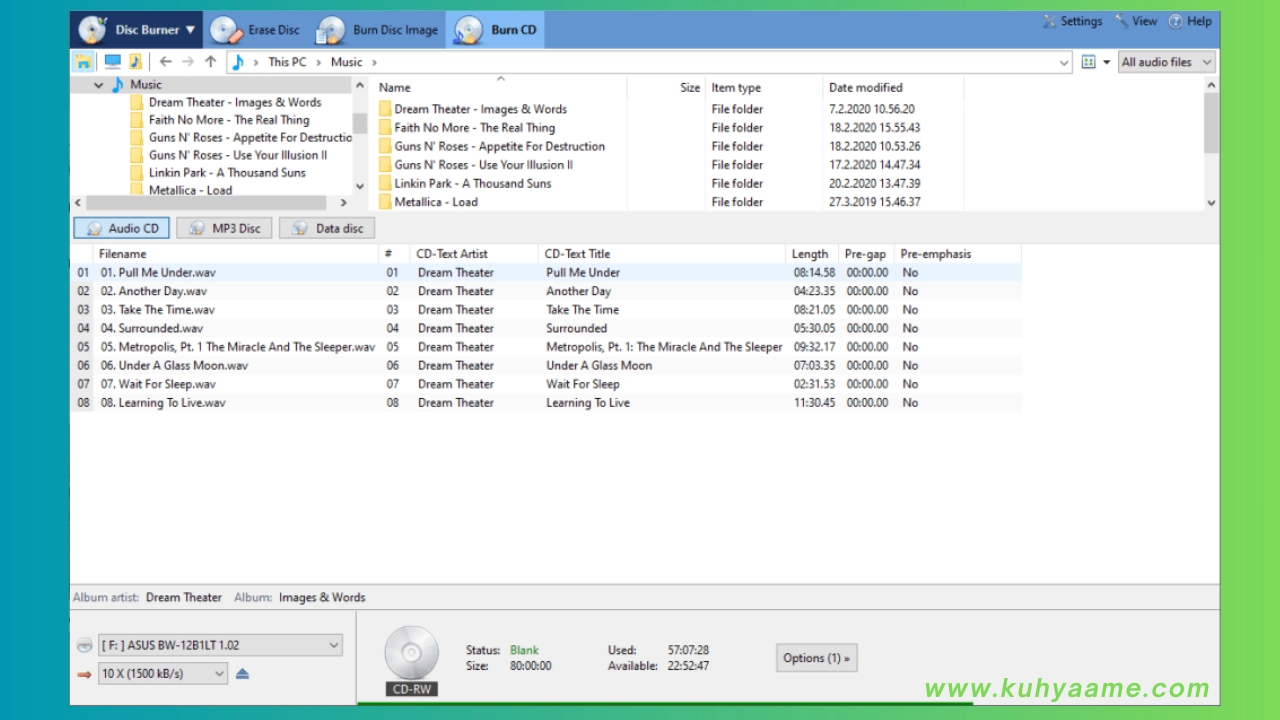
Task: Open the 'All audio files' filter dropdown
Action: (x=1167, y=62)
